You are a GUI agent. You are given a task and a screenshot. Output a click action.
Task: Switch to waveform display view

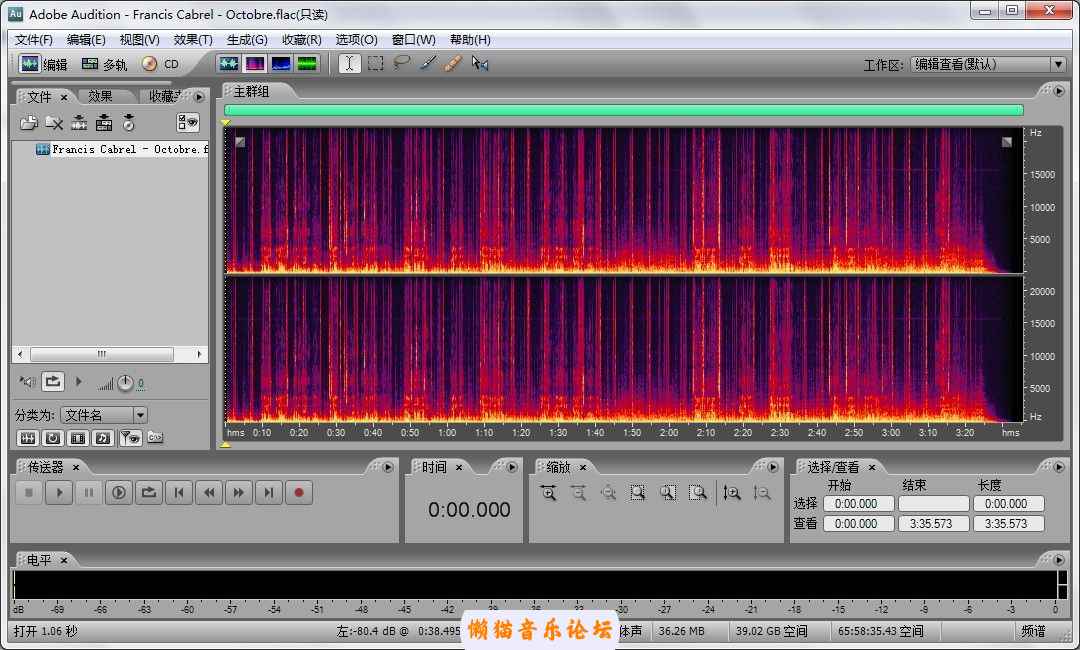tap(229, 64)
